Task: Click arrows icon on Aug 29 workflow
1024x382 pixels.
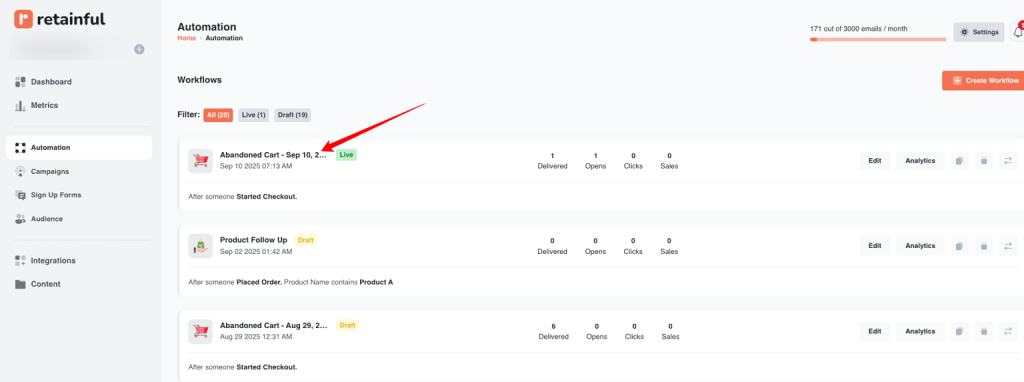Action: click(x=1008, y=331)
